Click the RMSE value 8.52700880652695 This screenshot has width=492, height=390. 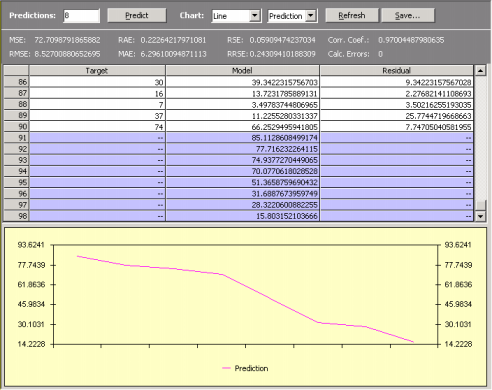point(67,54)
